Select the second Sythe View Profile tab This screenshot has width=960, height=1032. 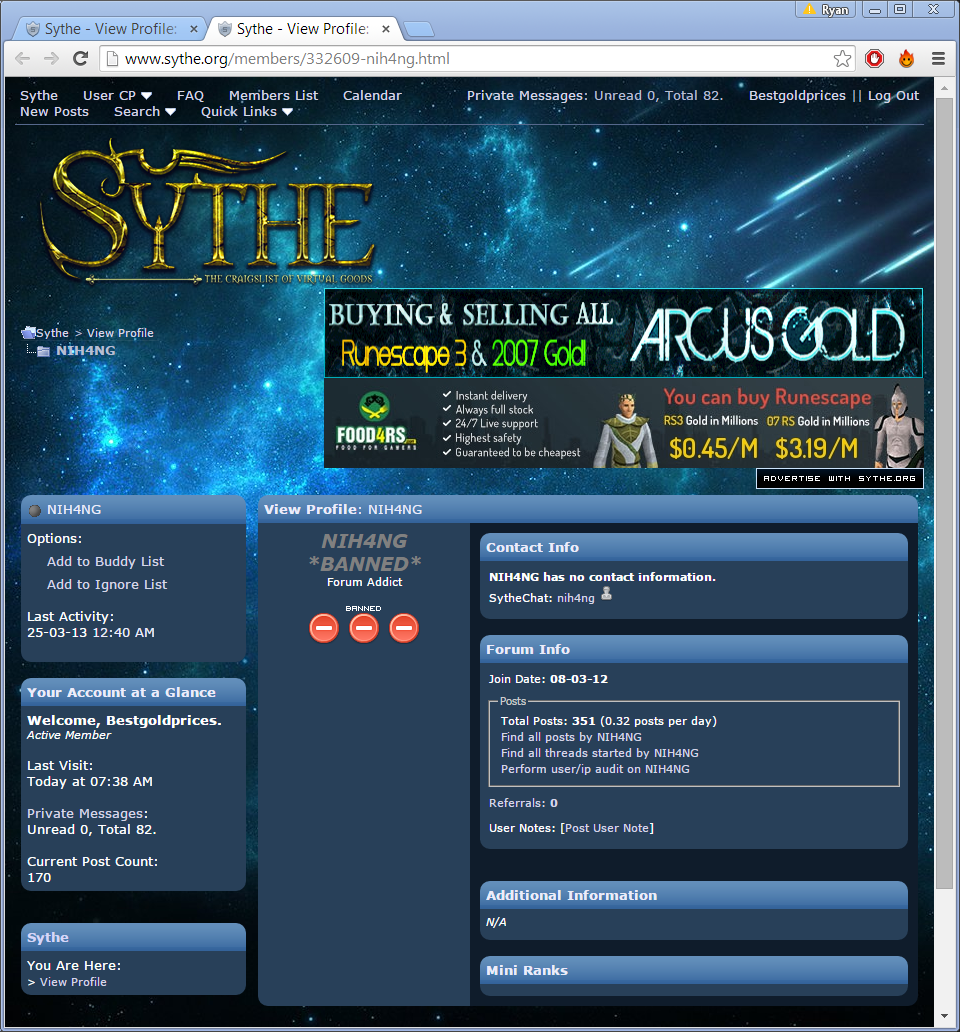pyautogui.click(x=301, y=29)
